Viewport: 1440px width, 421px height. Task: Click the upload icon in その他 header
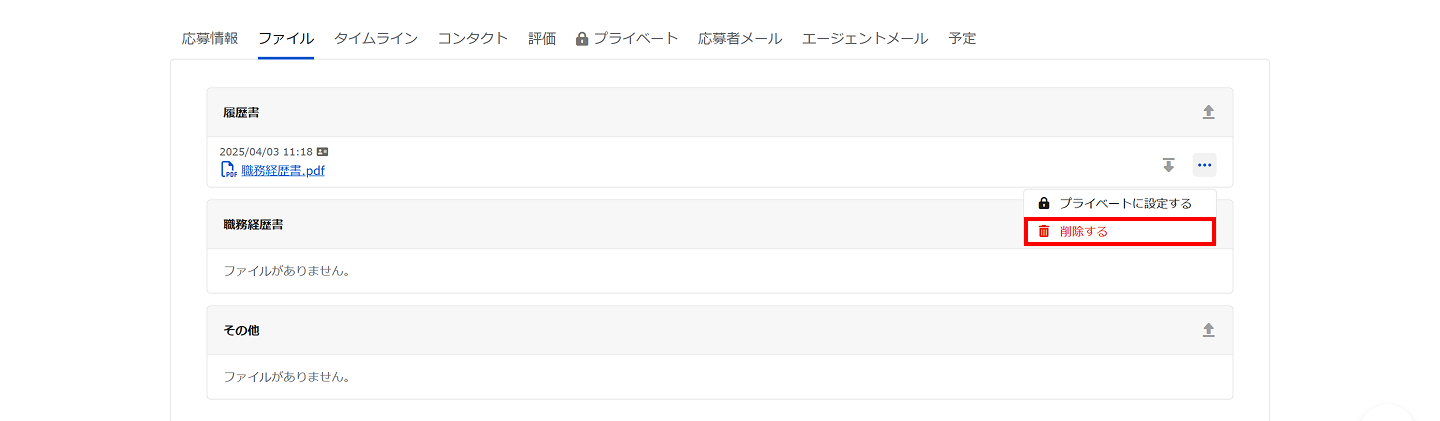coord(1208,330)
